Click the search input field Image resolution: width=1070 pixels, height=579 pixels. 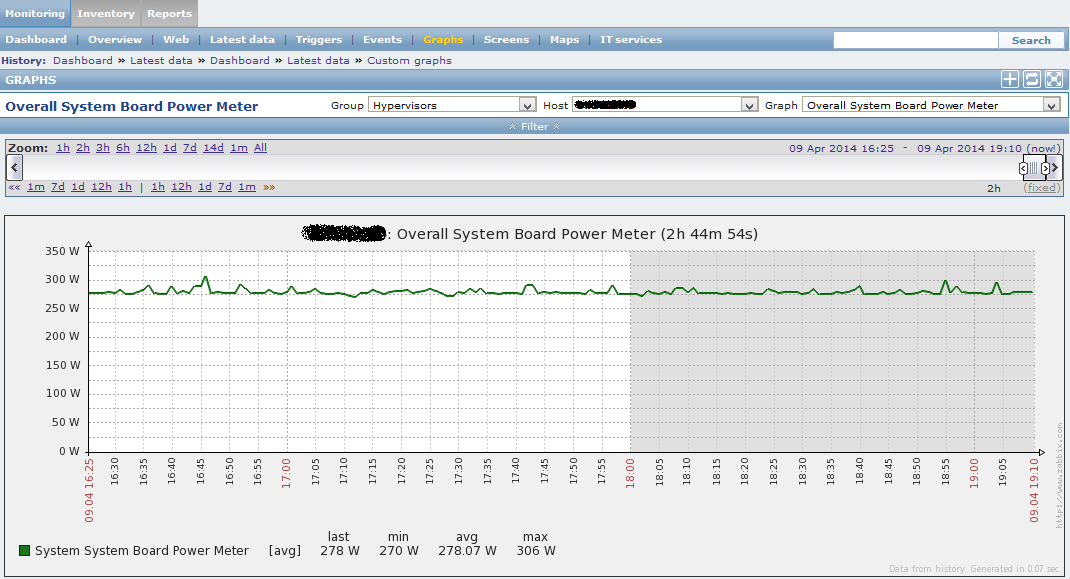click(916, 40)
